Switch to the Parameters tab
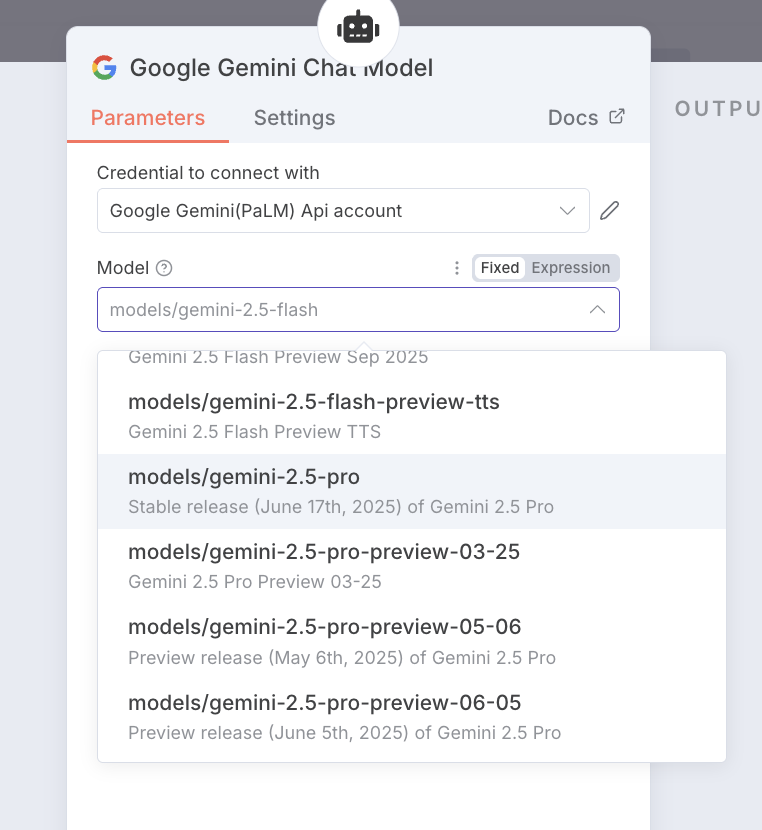The height and width of the screenshot is (830, 762). pos(148,118)
